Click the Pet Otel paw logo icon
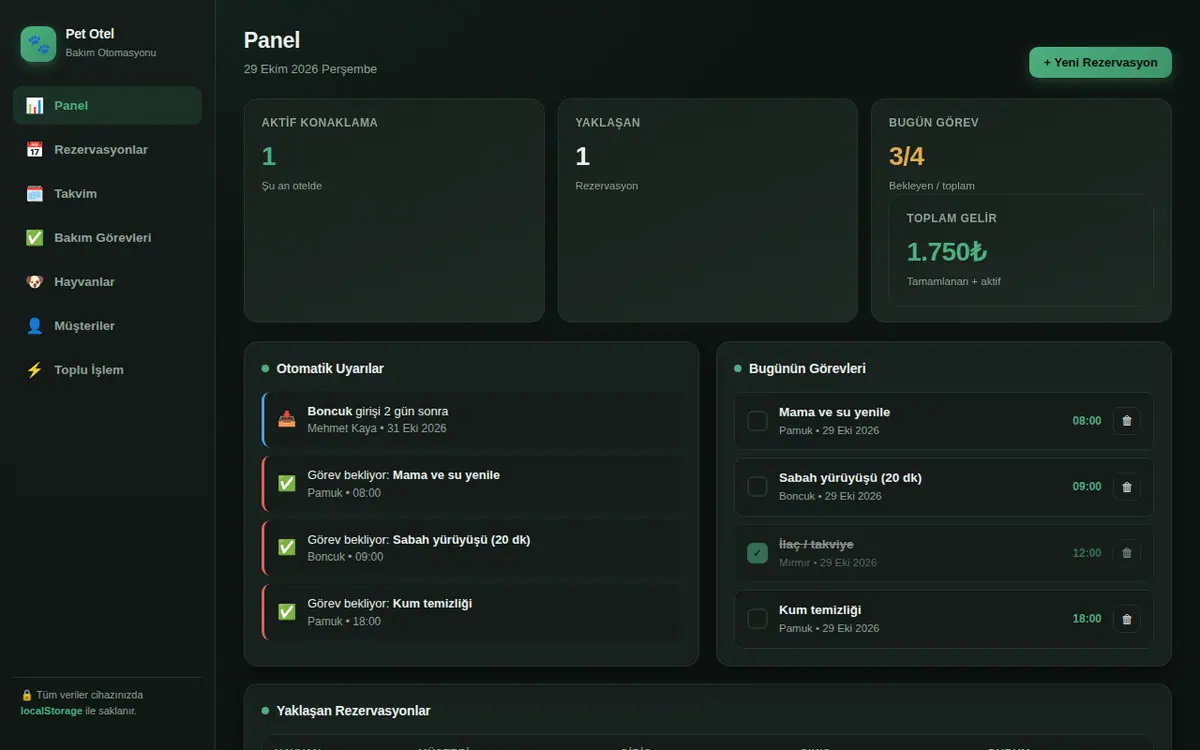 coord(39,44)
